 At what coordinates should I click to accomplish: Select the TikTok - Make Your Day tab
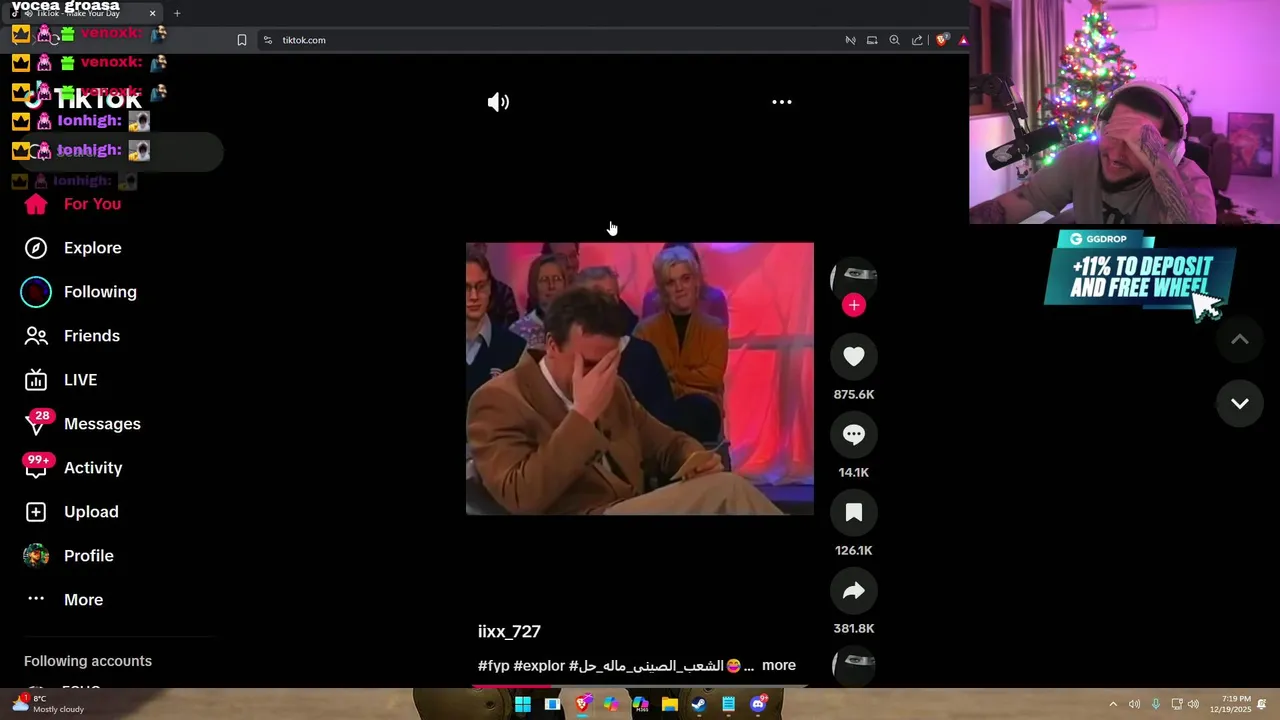(84, 13)
